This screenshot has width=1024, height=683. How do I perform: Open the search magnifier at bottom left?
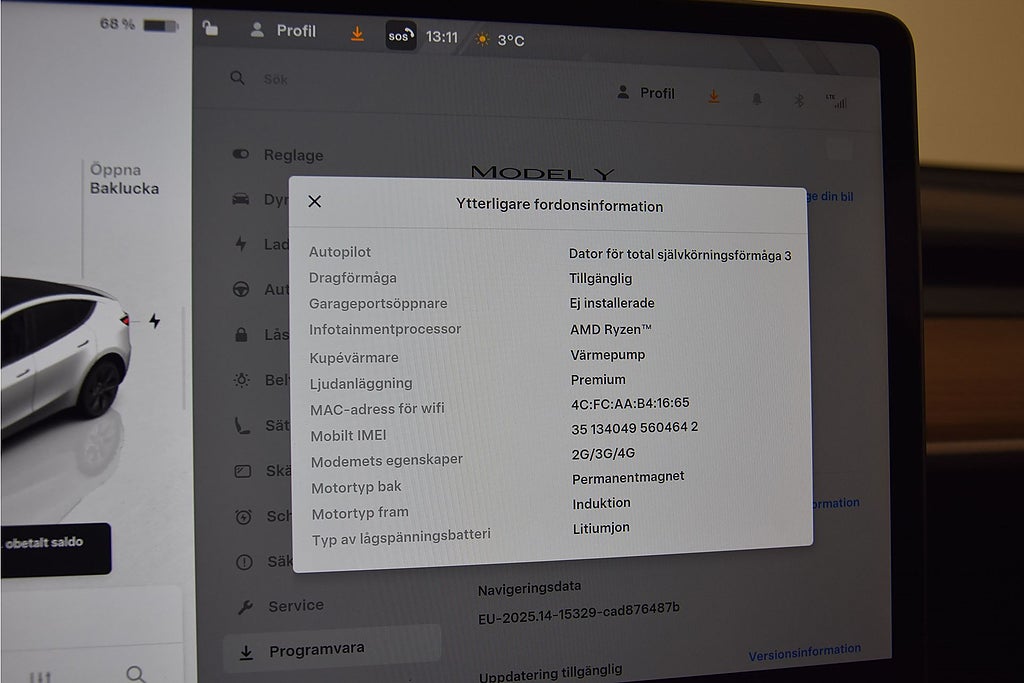[x=137, y=673]
